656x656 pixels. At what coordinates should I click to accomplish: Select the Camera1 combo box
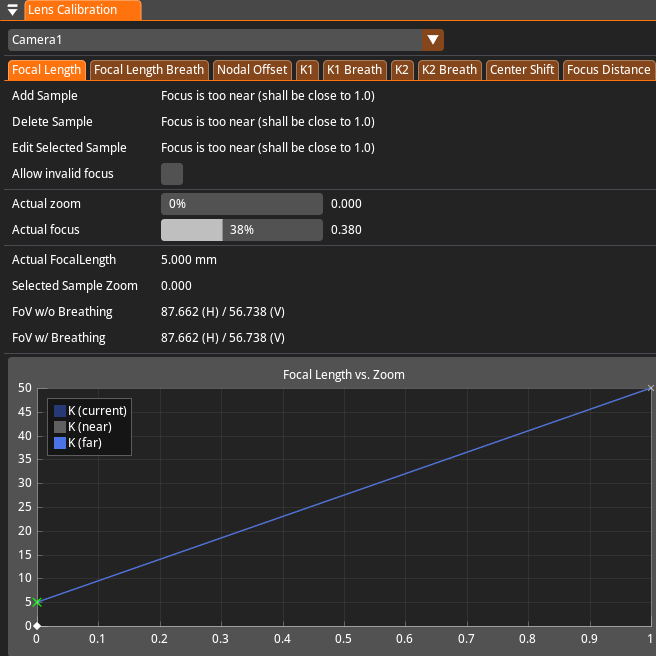tap(215, 40)
